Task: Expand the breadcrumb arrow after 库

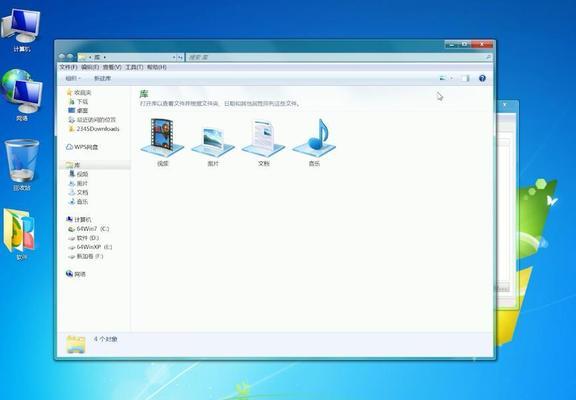Action: 104,57
